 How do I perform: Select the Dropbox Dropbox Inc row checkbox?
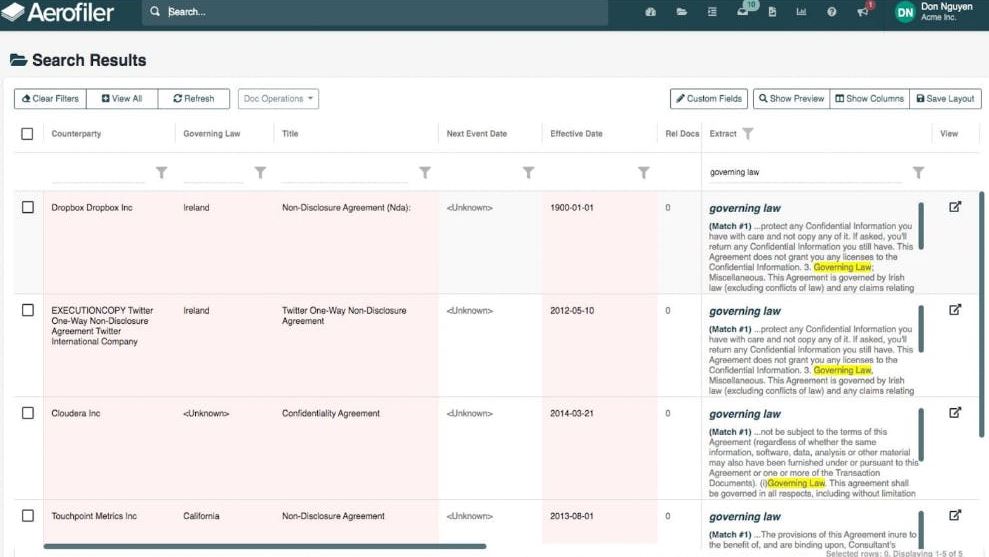(x=28, y=207)
